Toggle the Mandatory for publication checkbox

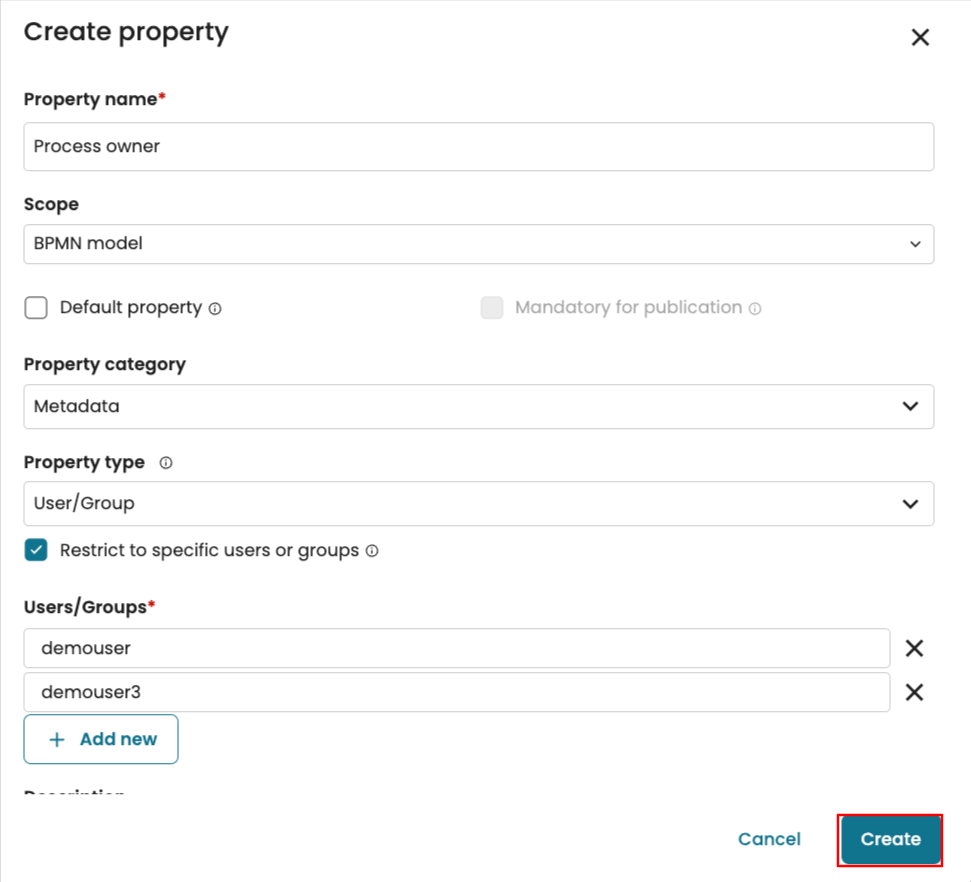click(492, 308)
